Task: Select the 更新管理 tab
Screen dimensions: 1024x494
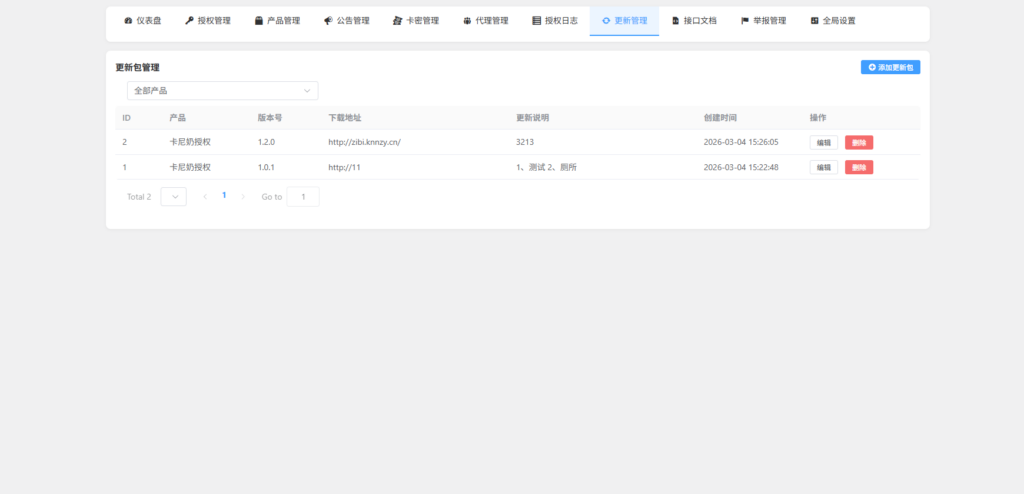Action: pos(624,21)
